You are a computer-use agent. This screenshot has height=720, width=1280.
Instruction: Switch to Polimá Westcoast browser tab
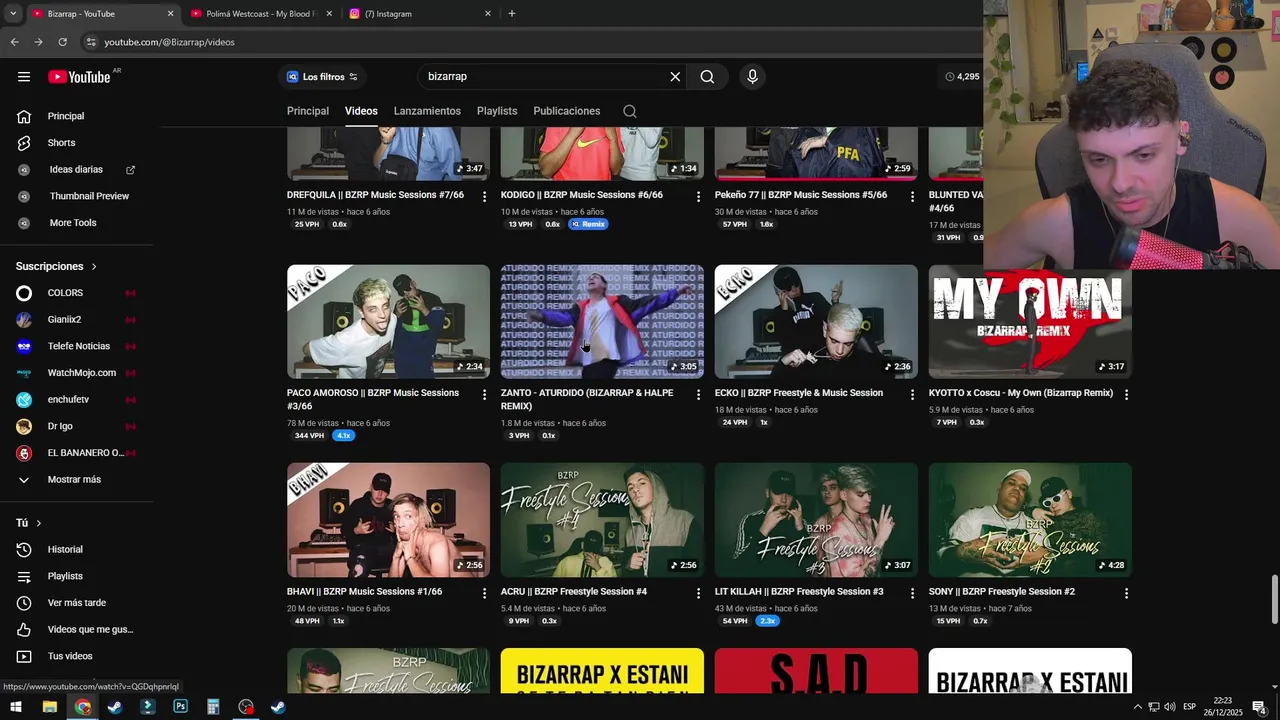click(260, 14)
